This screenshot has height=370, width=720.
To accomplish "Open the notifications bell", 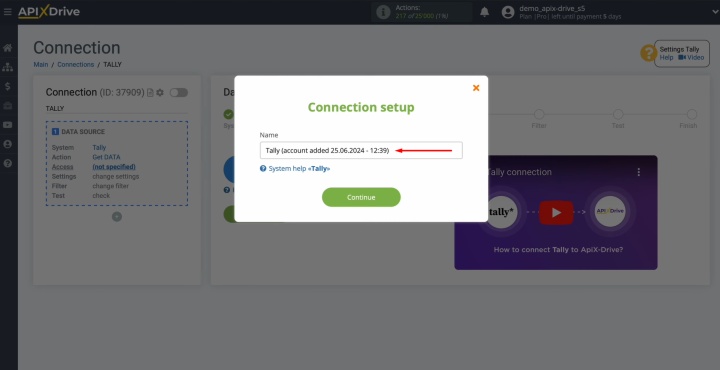I will [484, 12].
